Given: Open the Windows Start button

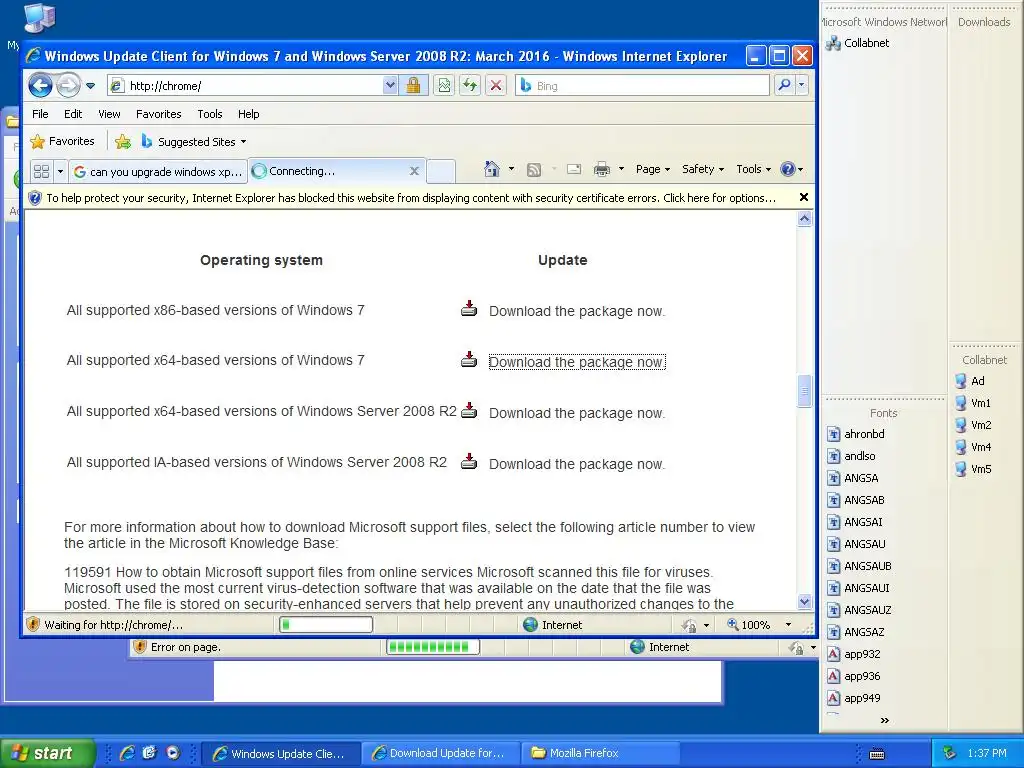Looking at the screenshot, I should pyautogui.click(x=47, y=753).
